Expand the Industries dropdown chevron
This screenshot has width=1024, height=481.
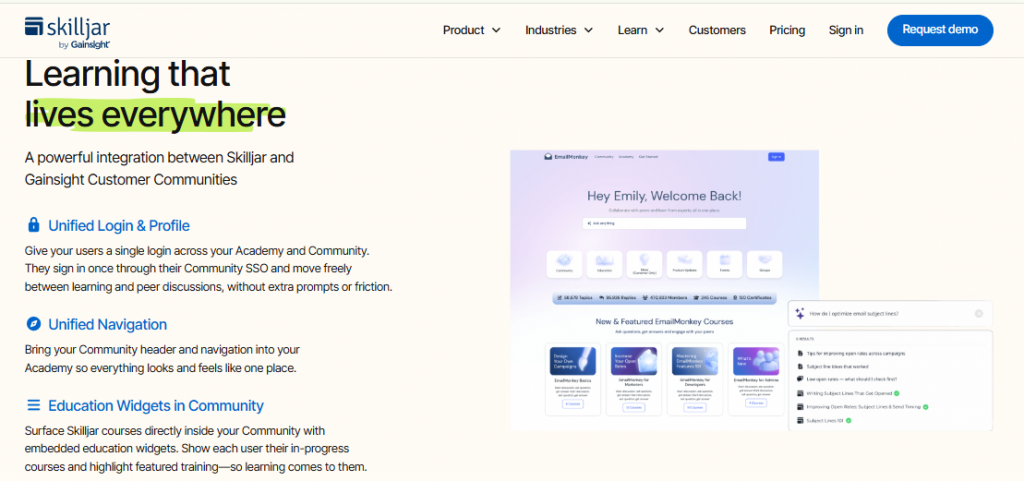[x=588, y=30]
